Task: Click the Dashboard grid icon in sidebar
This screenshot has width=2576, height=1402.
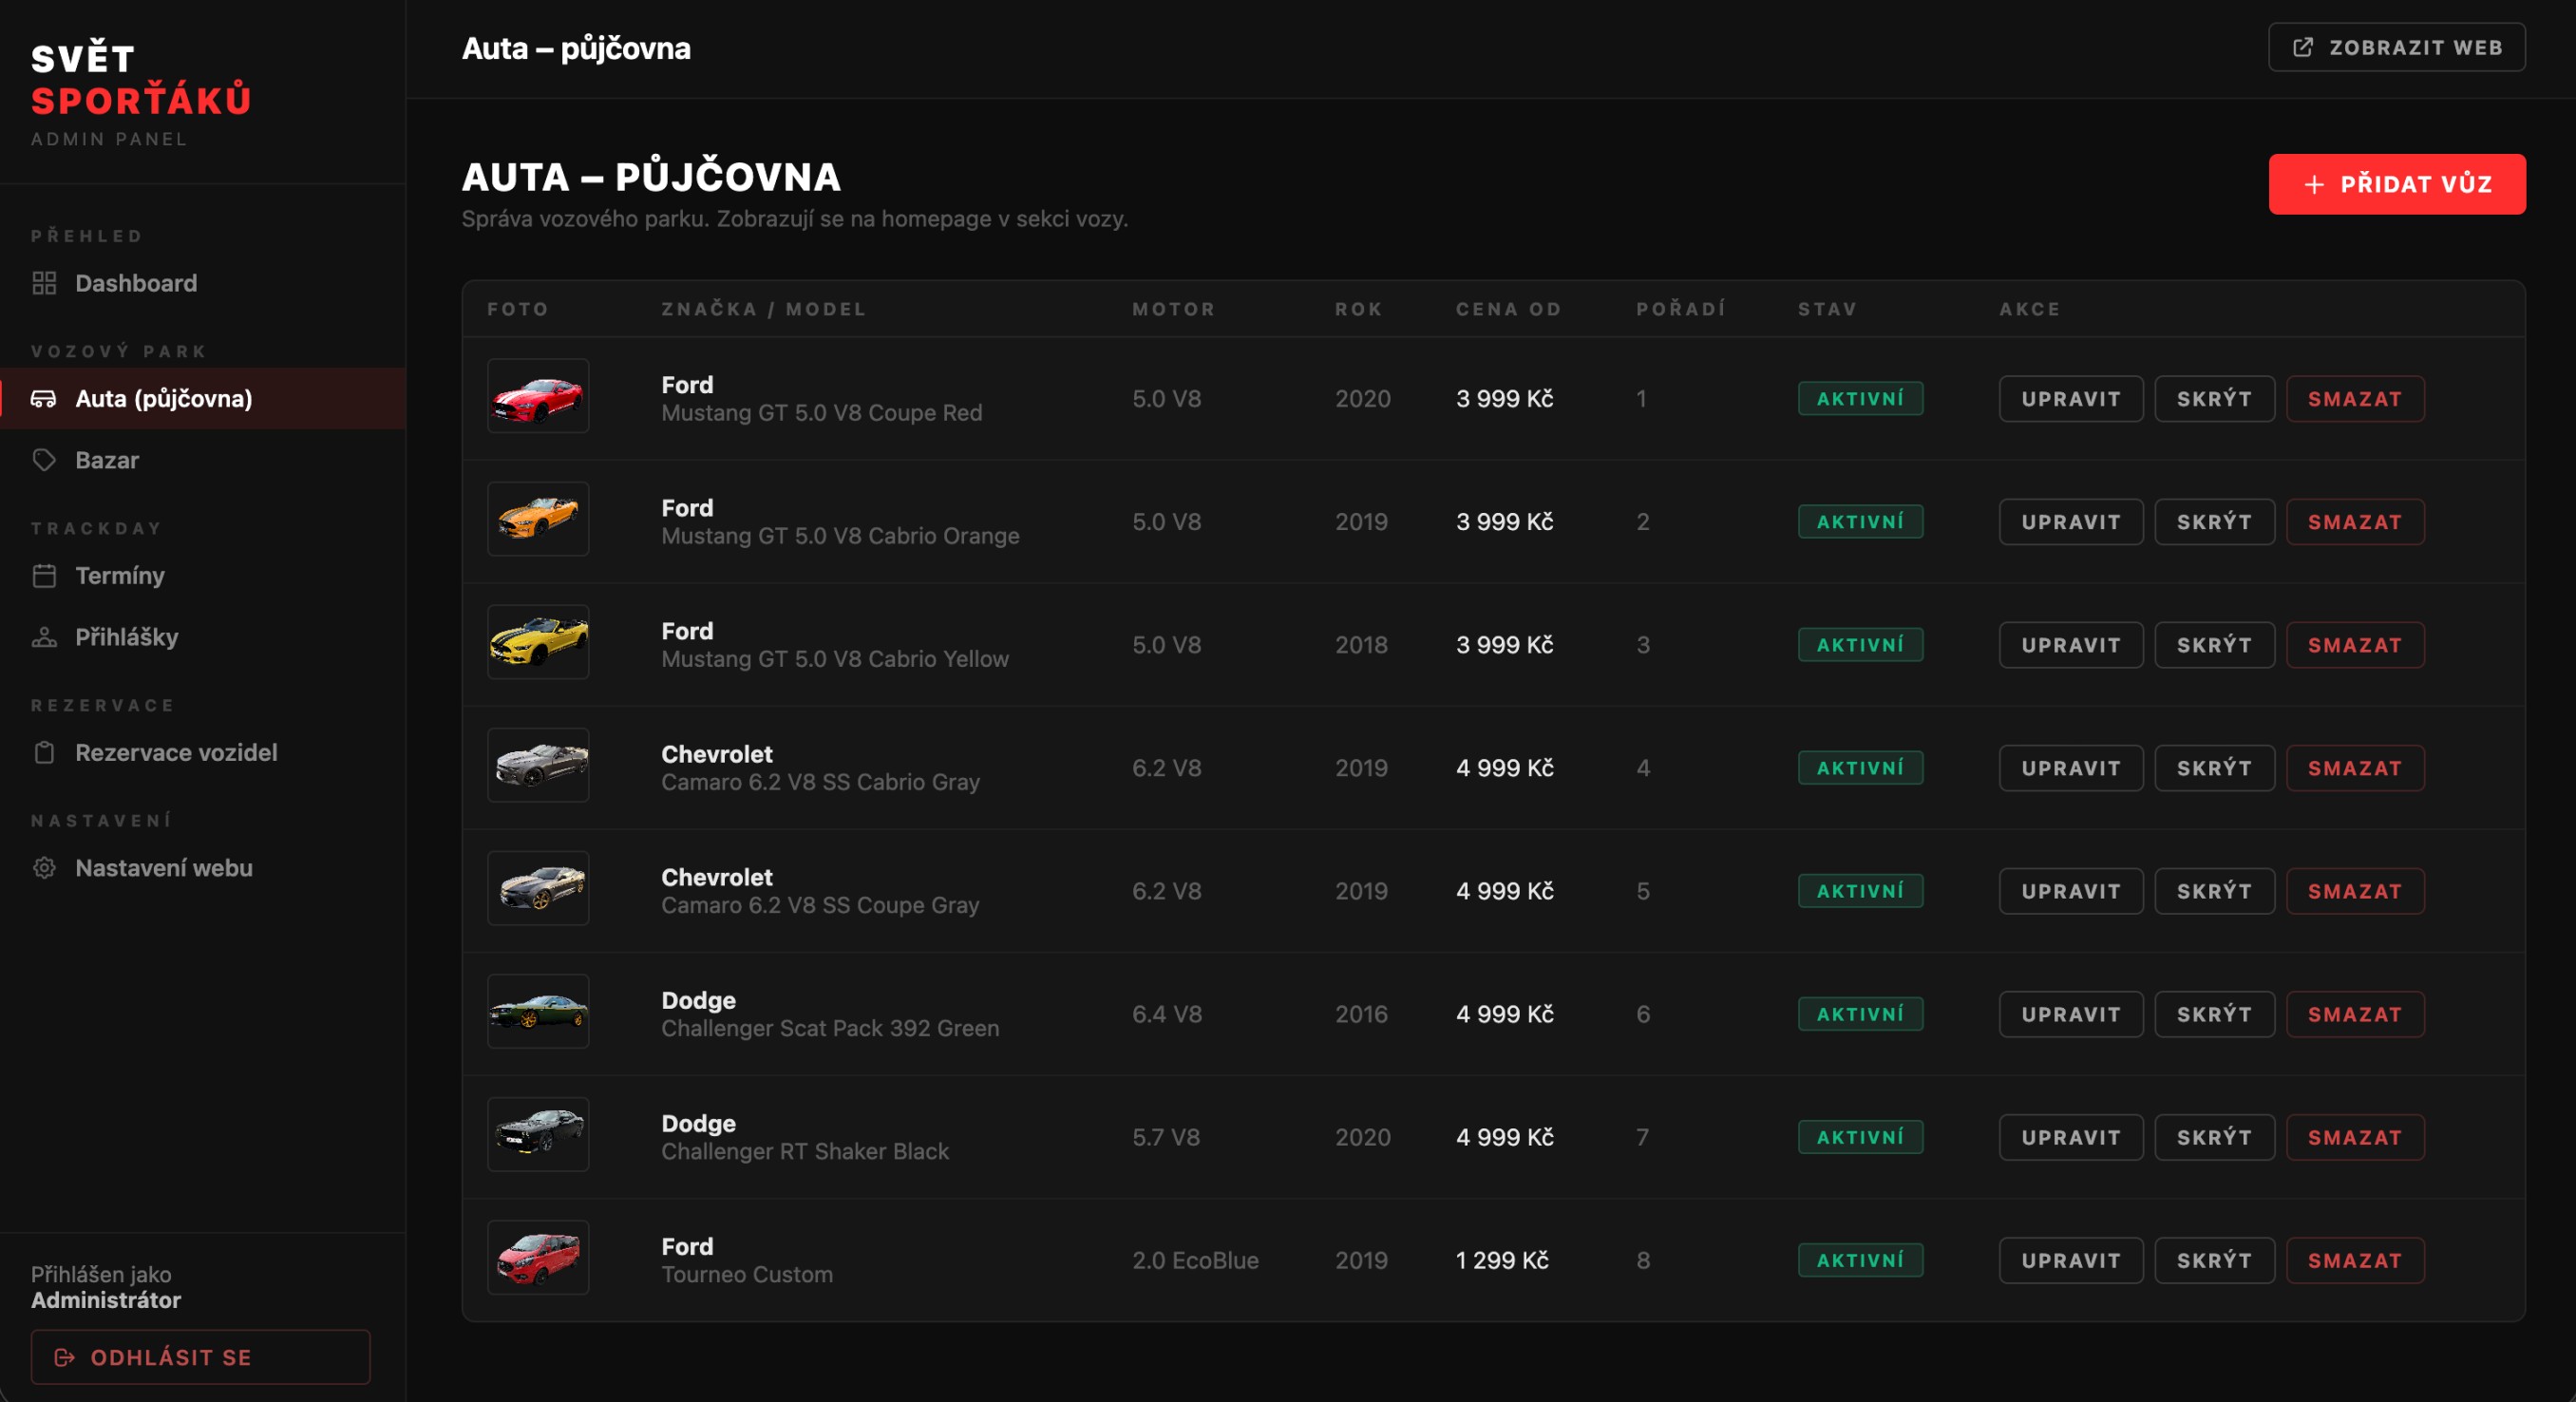Action: (44, 283)
